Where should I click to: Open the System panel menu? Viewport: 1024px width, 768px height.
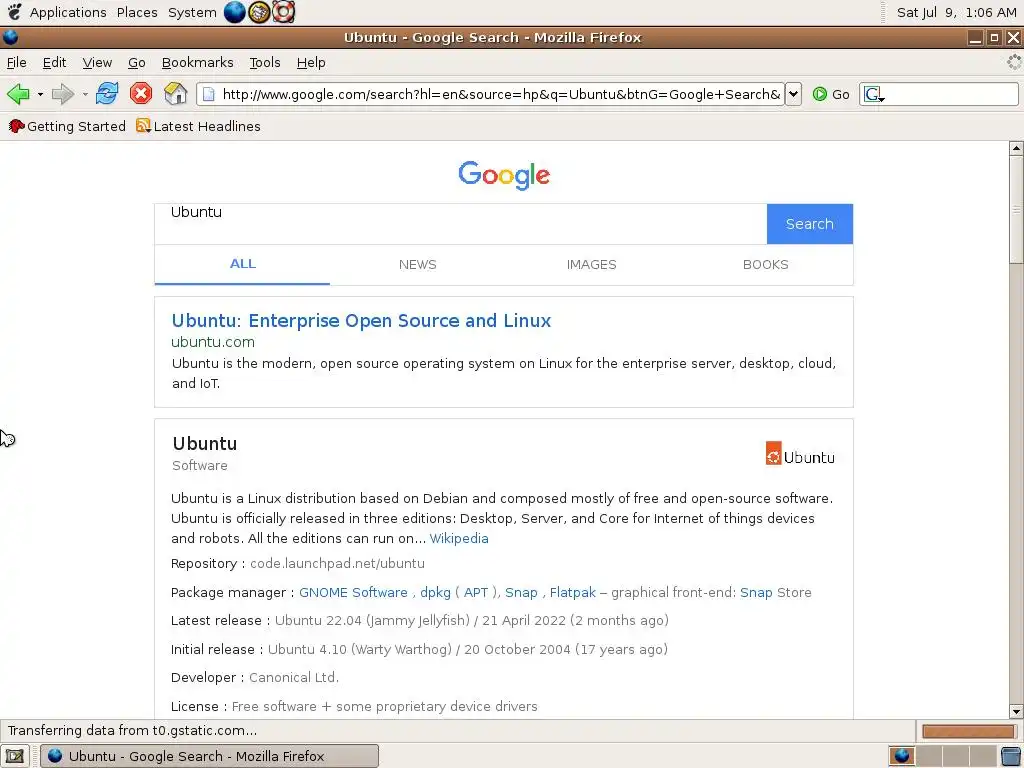[192, 12]
